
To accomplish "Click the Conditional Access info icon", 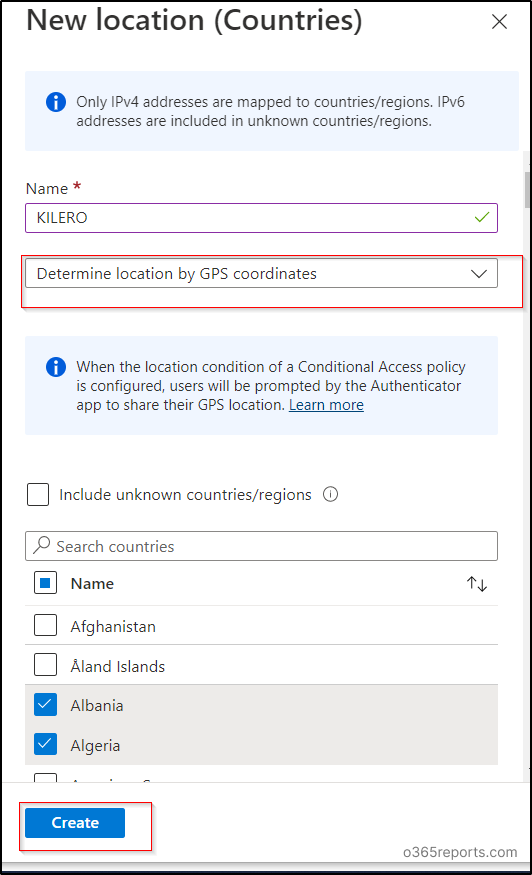I will (56, 367).
